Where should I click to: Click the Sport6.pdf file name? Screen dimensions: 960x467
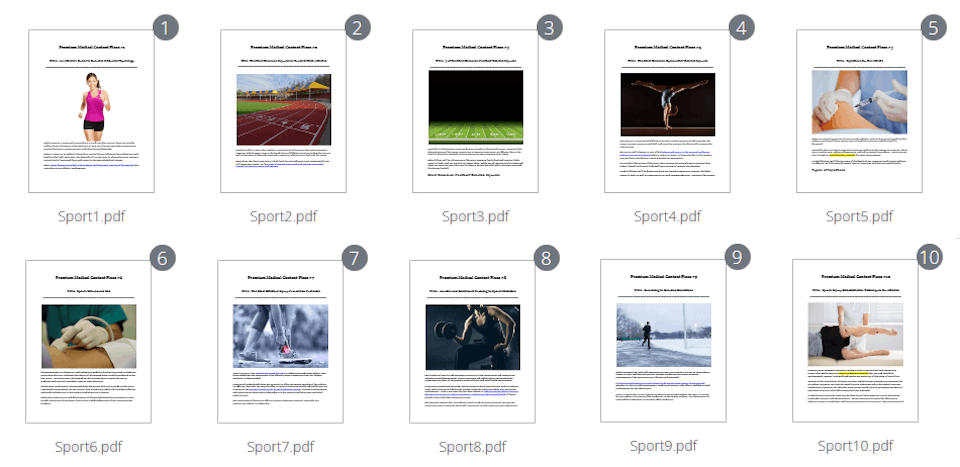(x=89, y=446)
